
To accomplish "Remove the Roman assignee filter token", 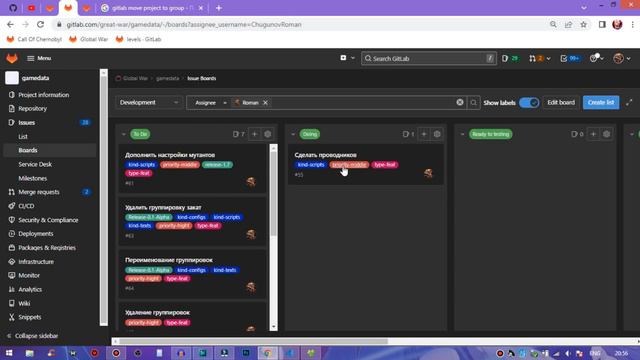I will point(265,102).
